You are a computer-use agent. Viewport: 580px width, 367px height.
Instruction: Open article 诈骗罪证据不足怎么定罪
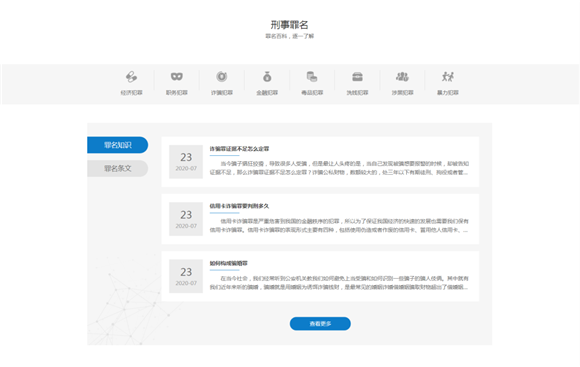pos(239,149)
